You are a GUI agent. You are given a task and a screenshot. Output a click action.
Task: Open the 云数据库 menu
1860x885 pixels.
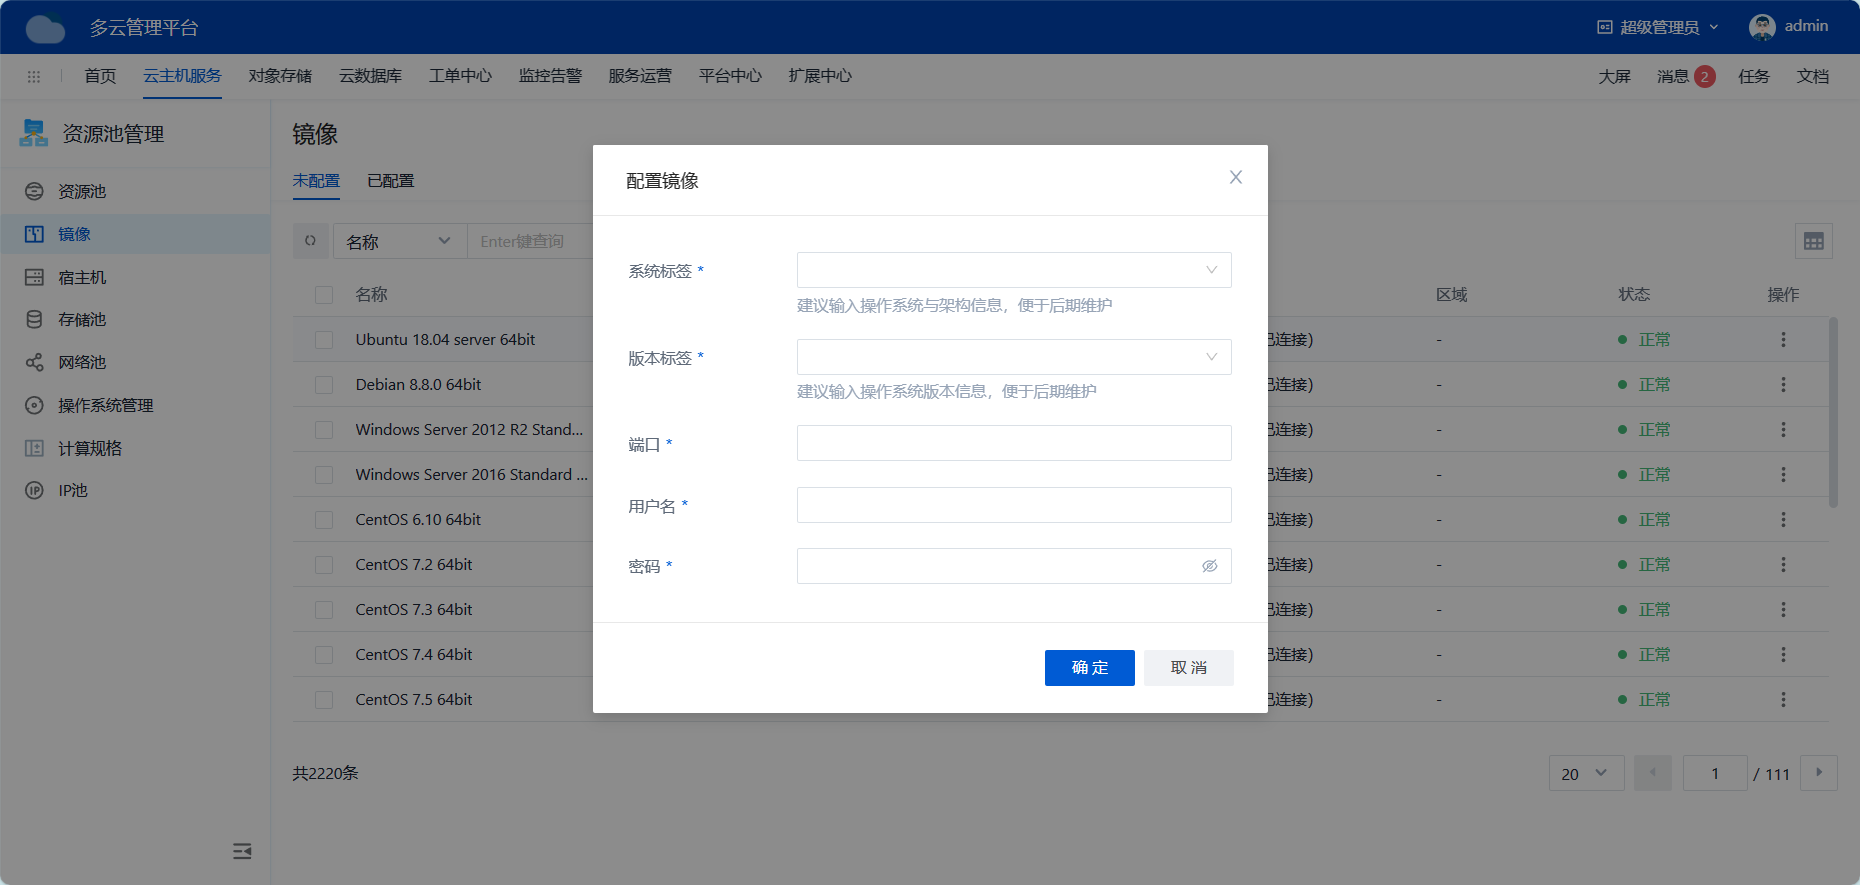tap(370, 76)
